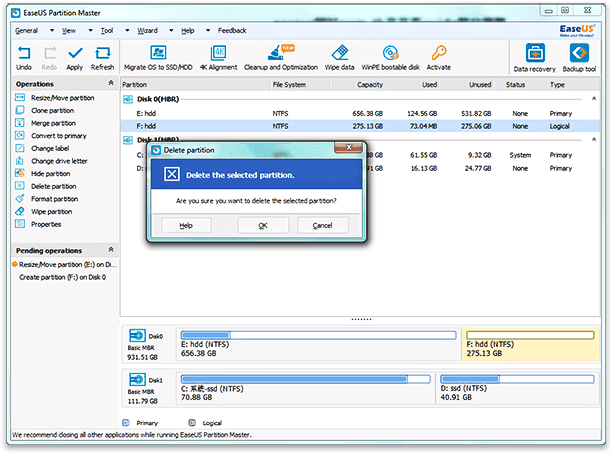Apply pending operations with the Apply checkmark
The height and width of the screenshot is (455, 613).
click(x=75, y=58)
